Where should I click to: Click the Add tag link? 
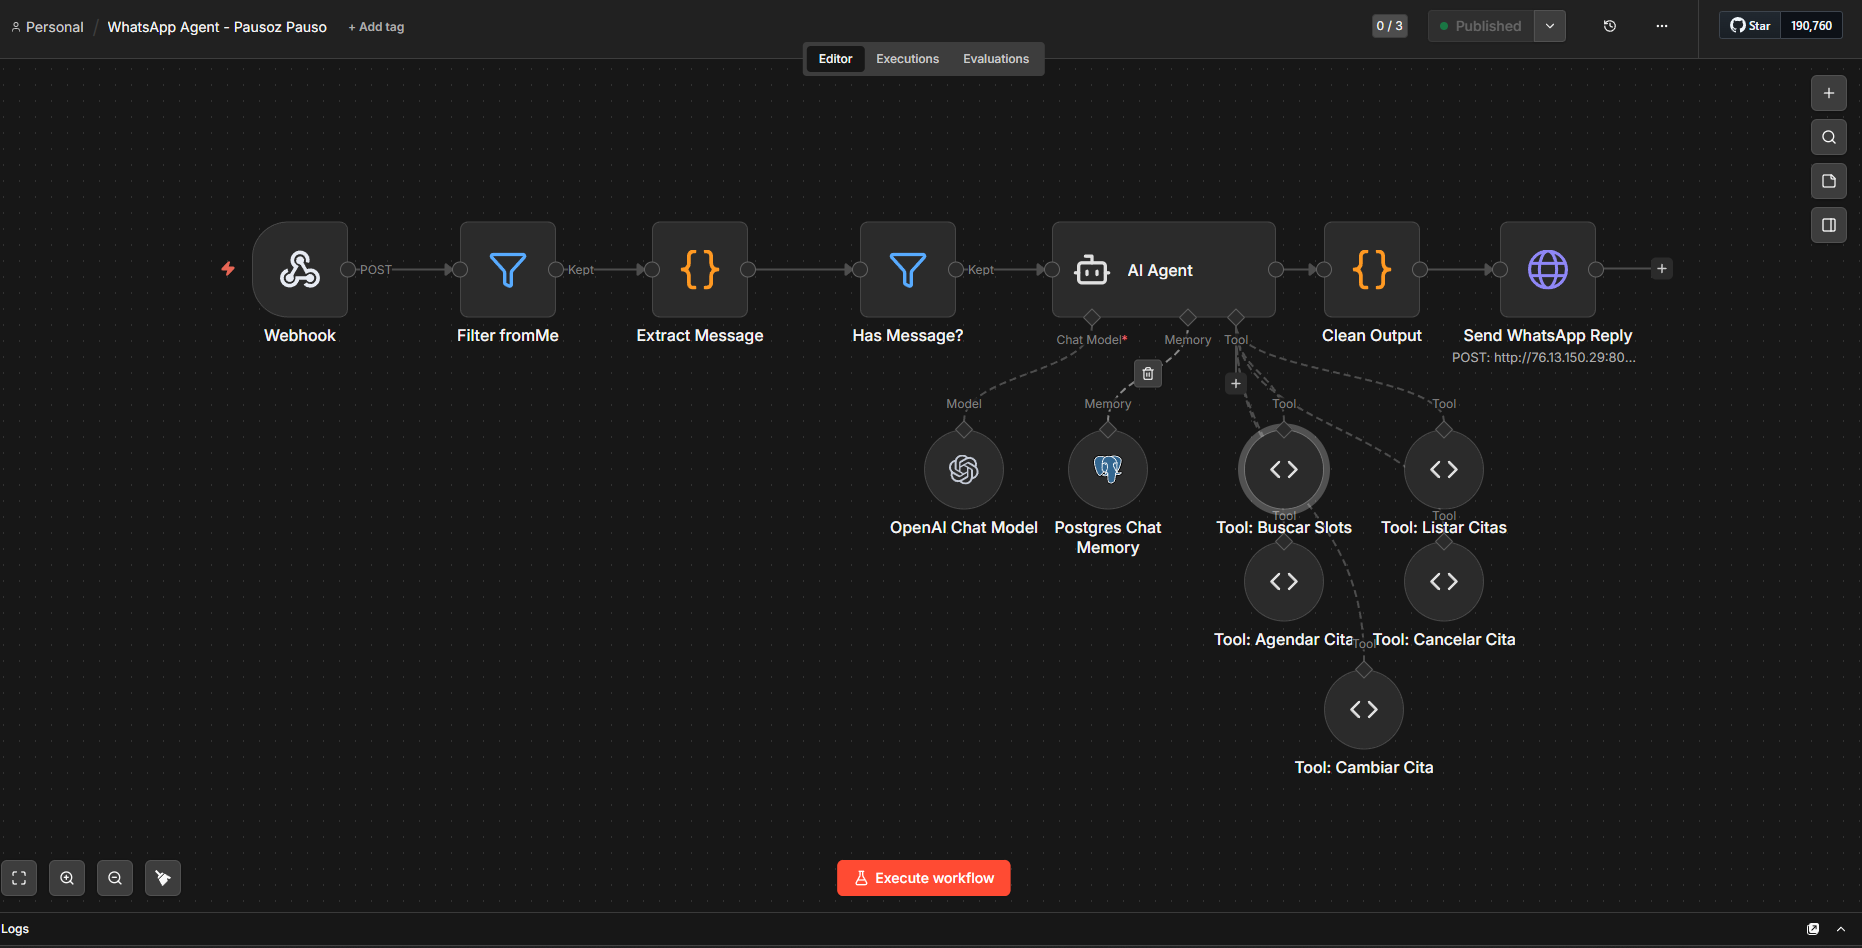[376, 27]
